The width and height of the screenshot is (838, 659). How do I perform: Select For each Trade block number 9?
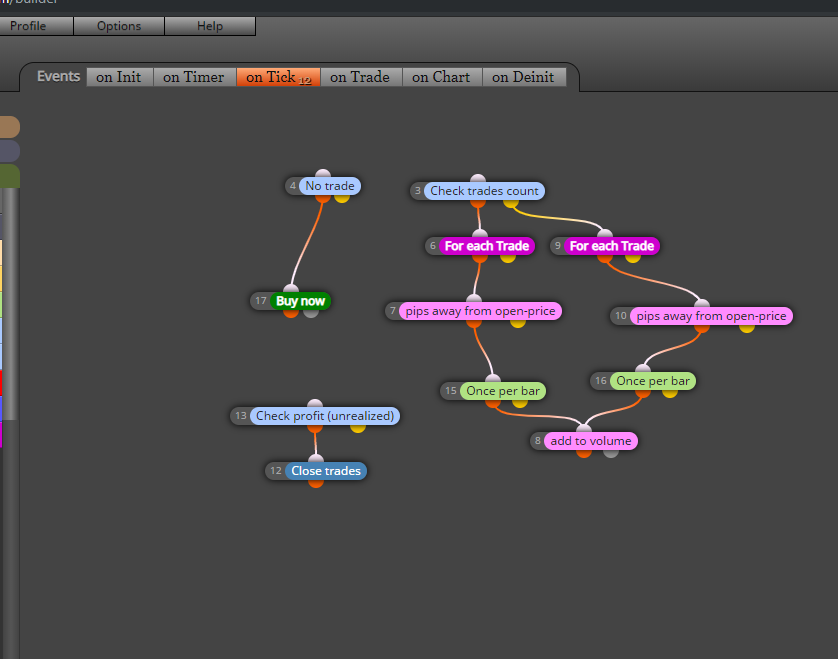pyautogui.click(x=612, y=246)
